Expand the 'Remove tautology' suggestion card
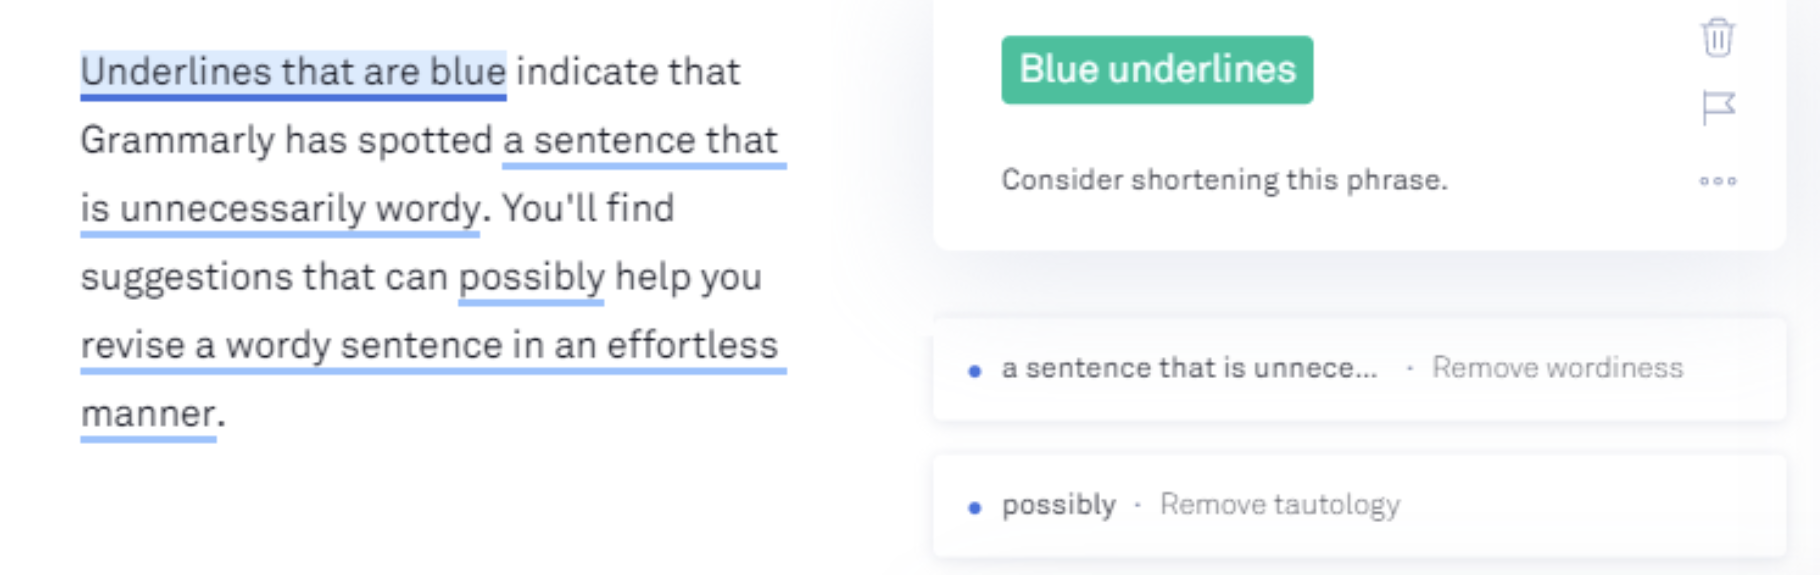Image resolution: width=1820 pixels, height=578 pixels. pos(1359,506)
